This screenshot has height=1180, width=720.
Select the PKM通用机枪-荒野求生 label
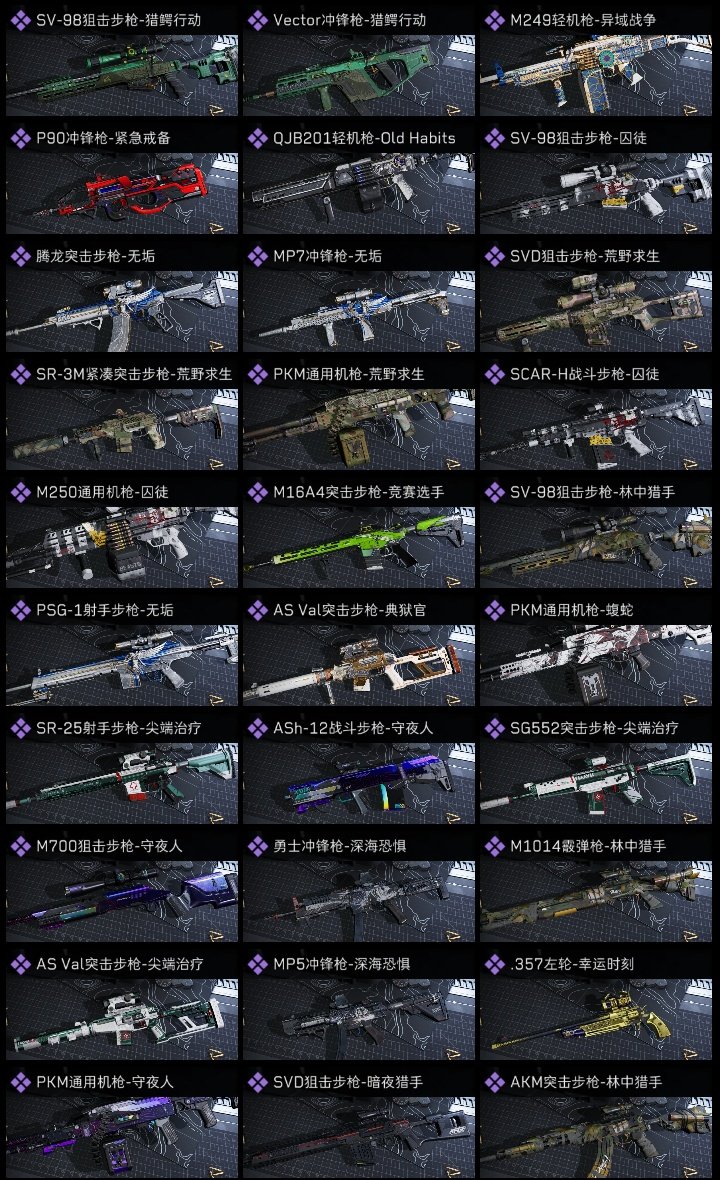pyautogui.click(x=348, y=374)
